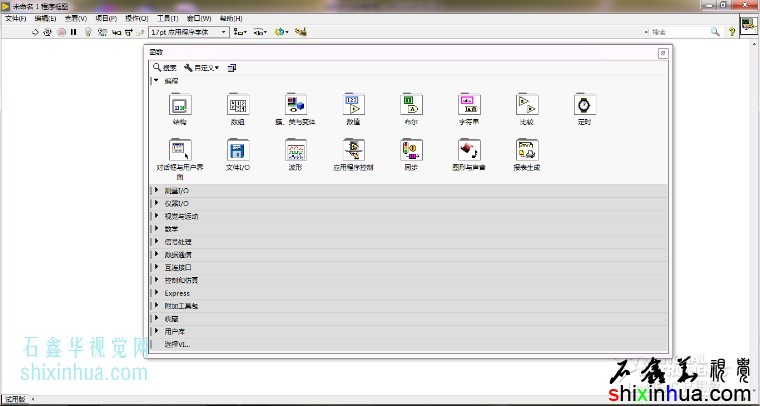Open the Boolean (布尔) palette

pos(410,104)
